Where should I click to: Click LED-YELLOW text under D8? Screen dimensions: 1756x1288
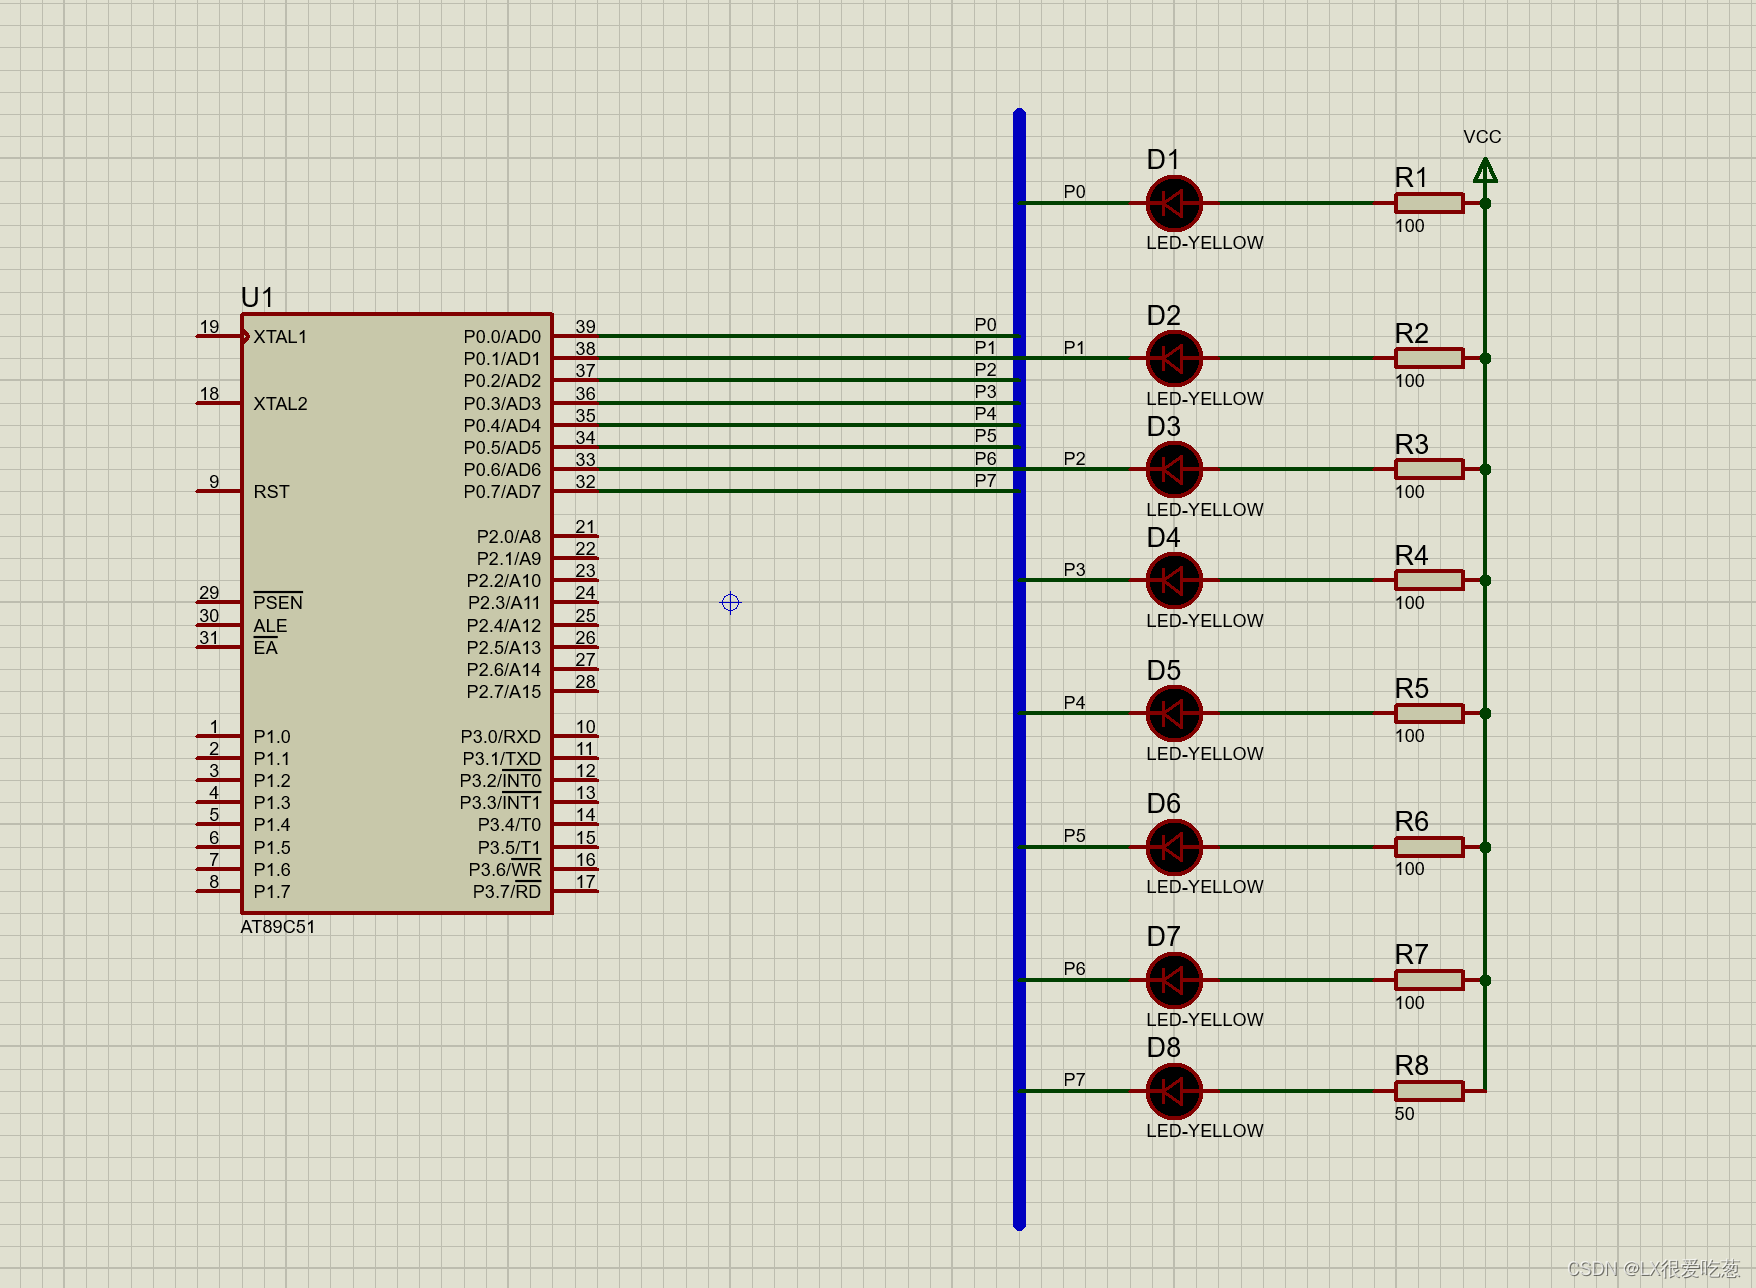coord(1205,1131)
